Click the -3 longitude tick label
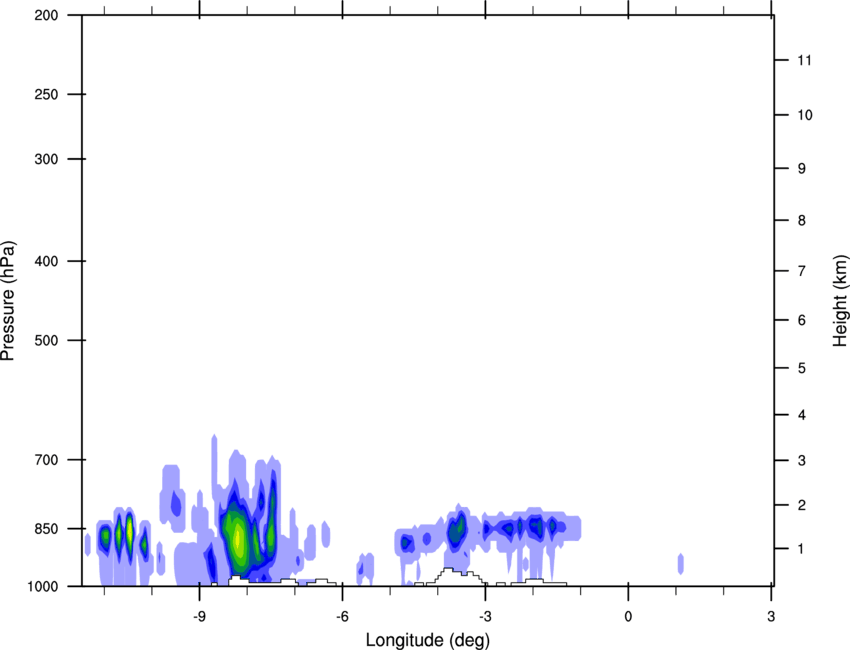 pos(485,617)
